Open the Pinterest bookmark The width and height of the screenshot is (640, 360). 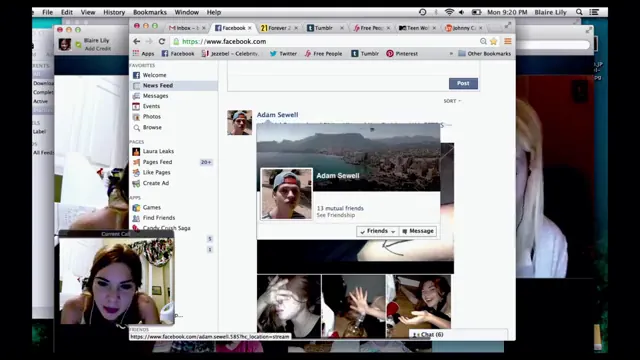402,53
